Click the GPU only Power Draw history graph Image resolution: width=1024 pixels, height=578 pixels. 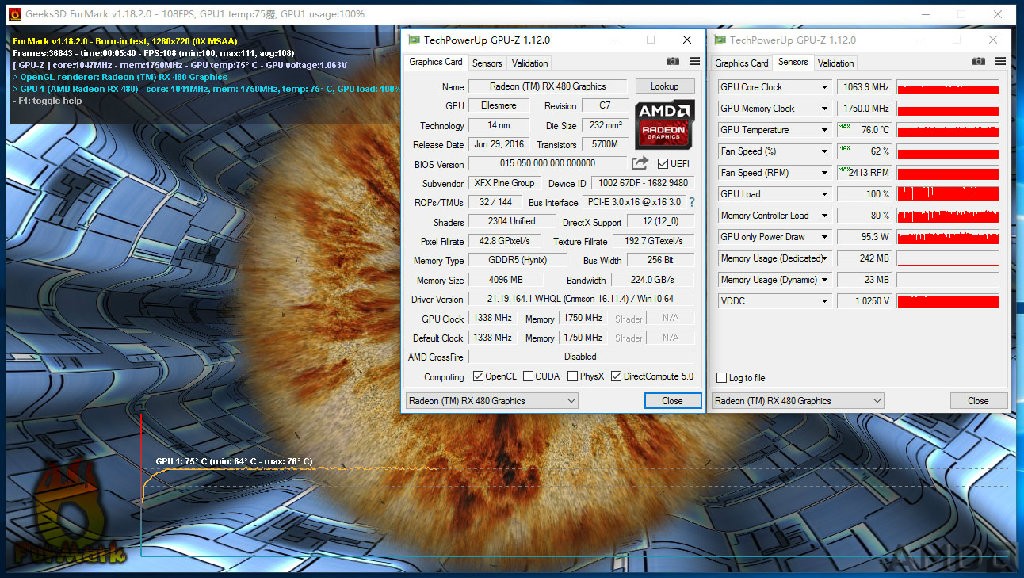pyautogui.click(x=948, y=237)
